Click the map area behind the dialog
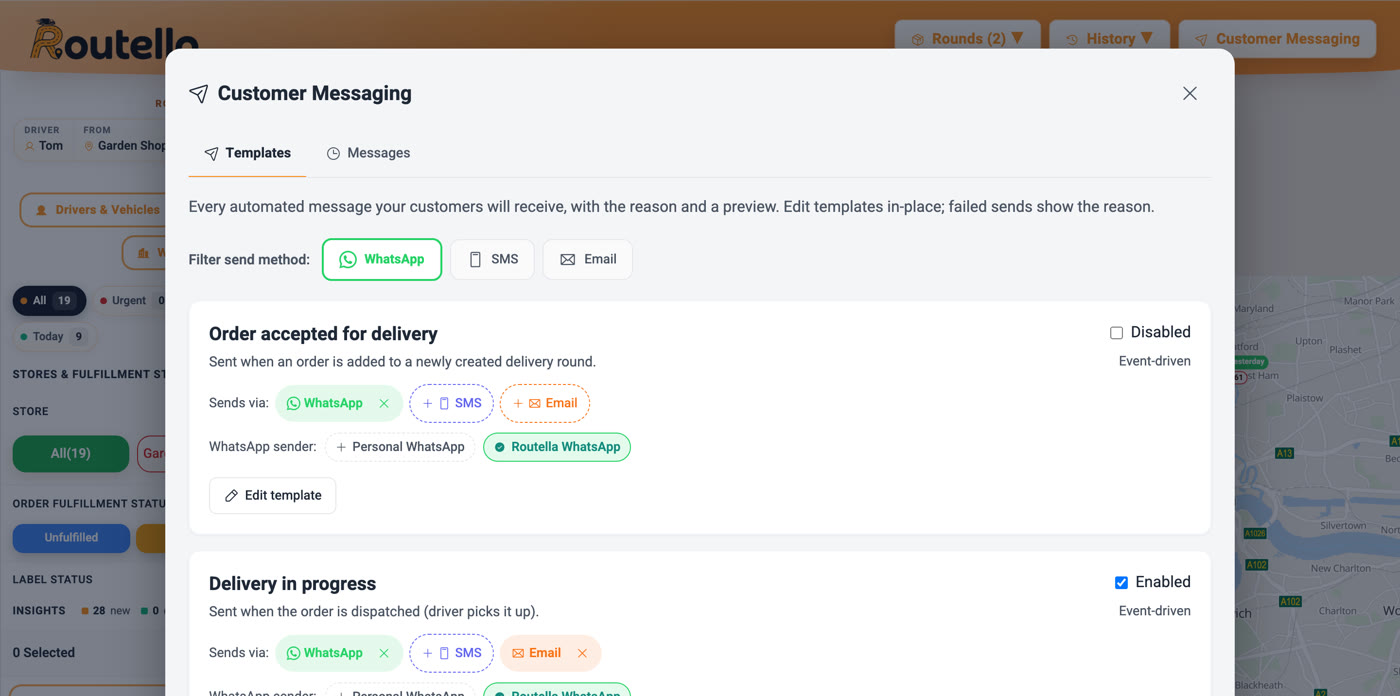Screen dimensions: 1400x696 (1317, 486)
